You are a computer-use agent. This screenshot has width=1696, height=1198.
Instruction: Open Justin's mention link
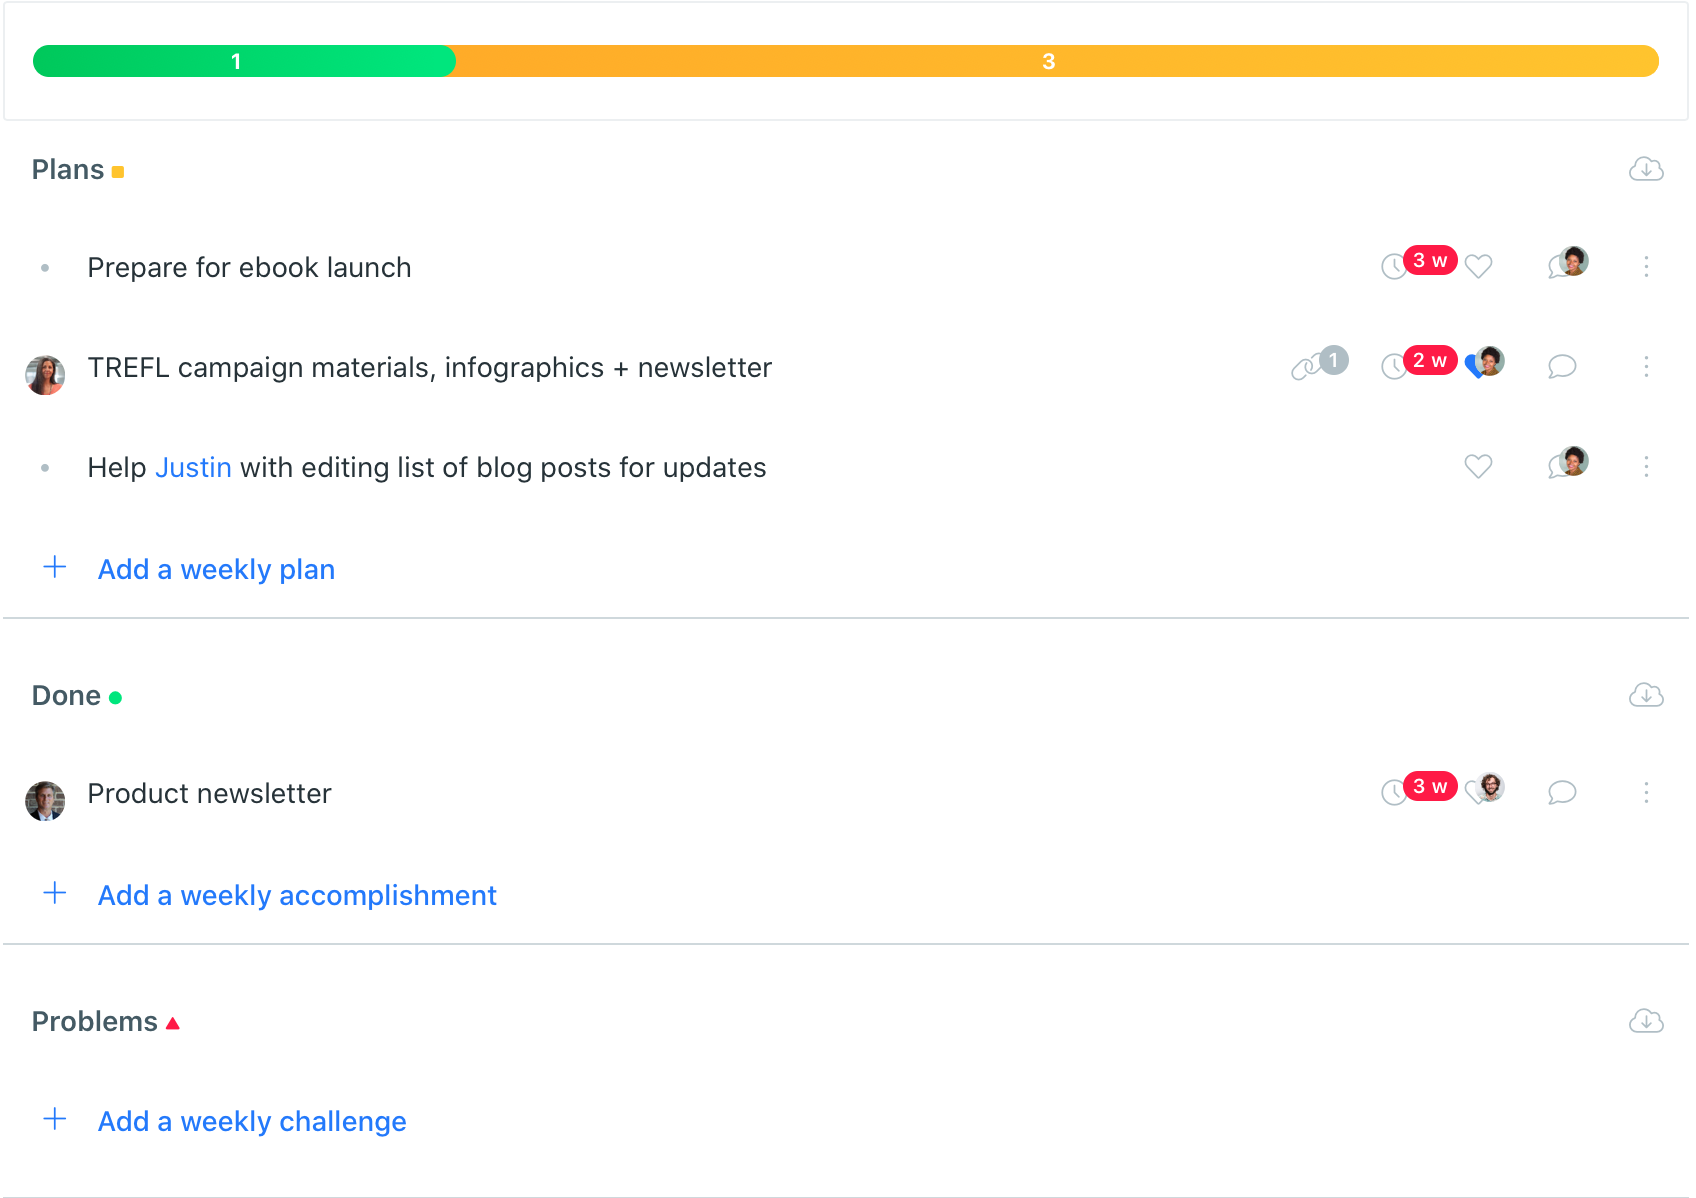[x=193, y=467]
